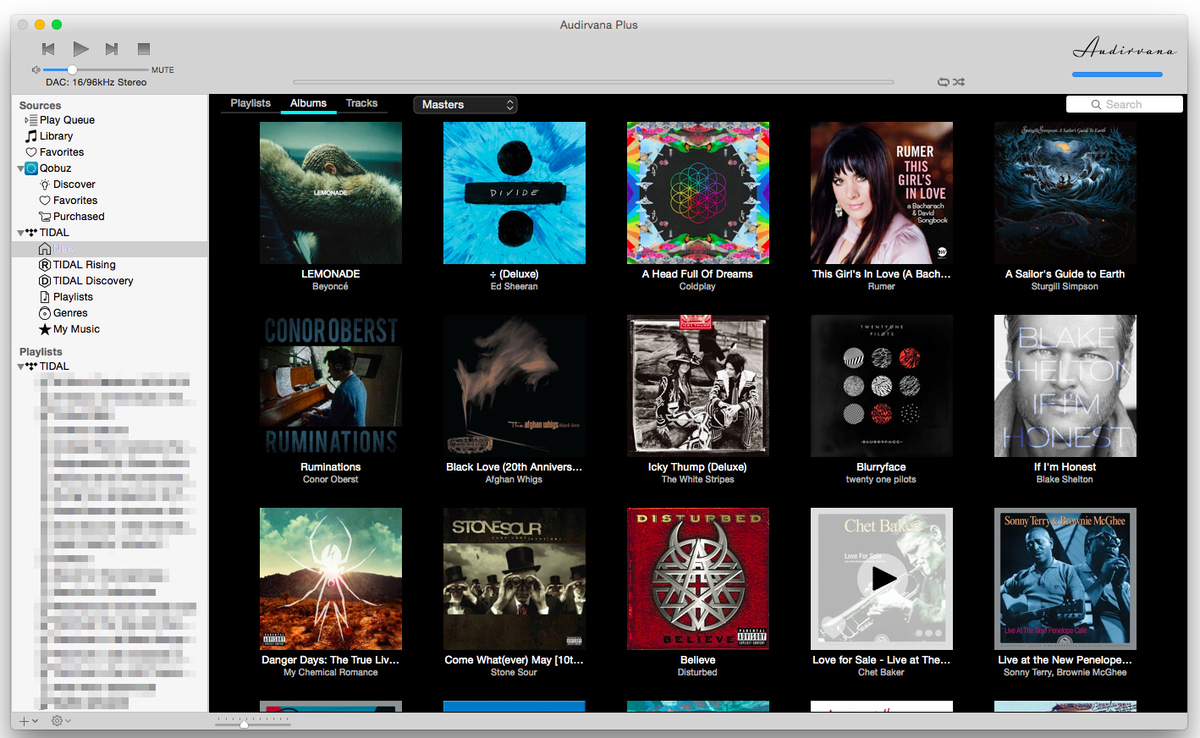Image resolution: width=1200 pixels, height=738 pixels.
Task: Open Danger Days album cover
Action: pyautogui.click(x=331, y=579)
